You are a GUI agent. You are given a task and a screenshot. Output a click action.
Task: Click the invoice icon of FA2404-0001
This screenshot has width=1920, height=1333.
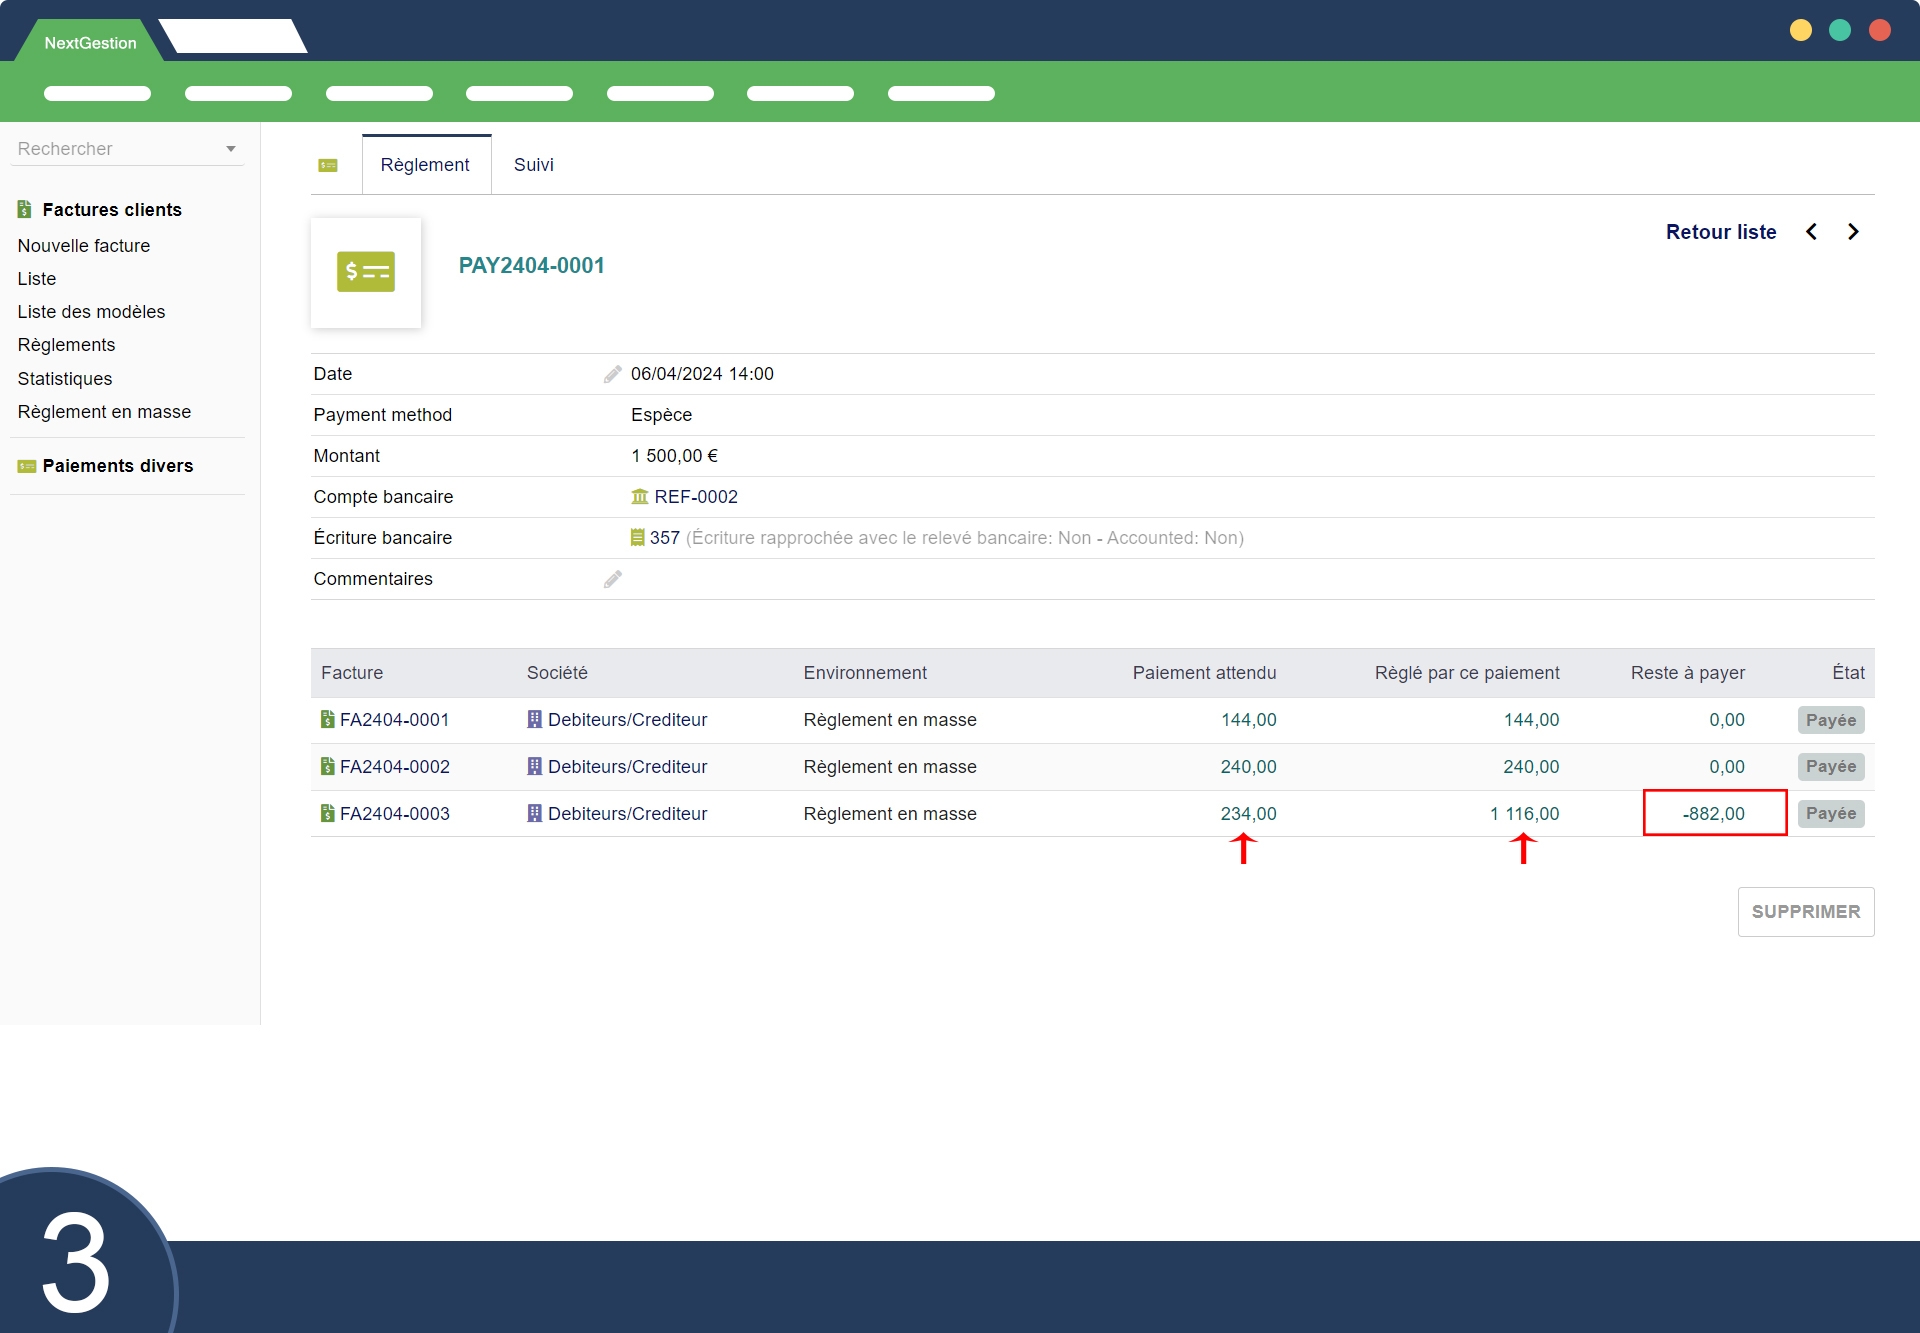327,720
